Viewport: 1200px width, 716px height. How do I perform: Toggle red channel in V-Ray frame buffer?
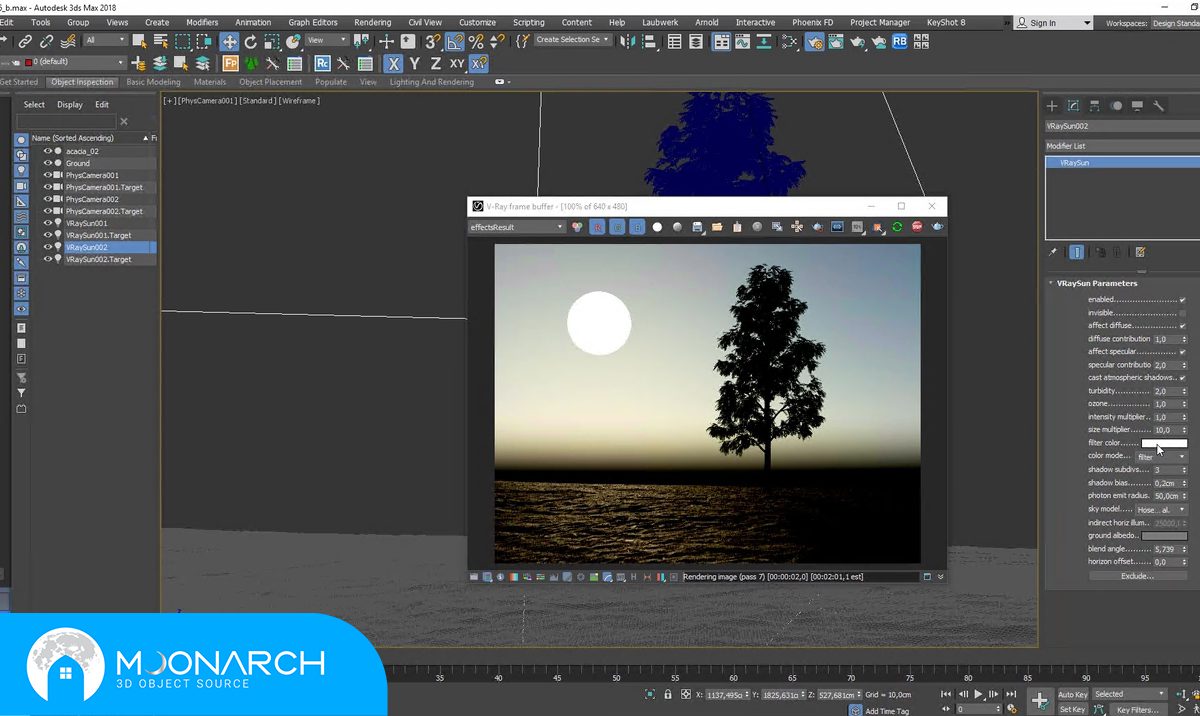596,227
